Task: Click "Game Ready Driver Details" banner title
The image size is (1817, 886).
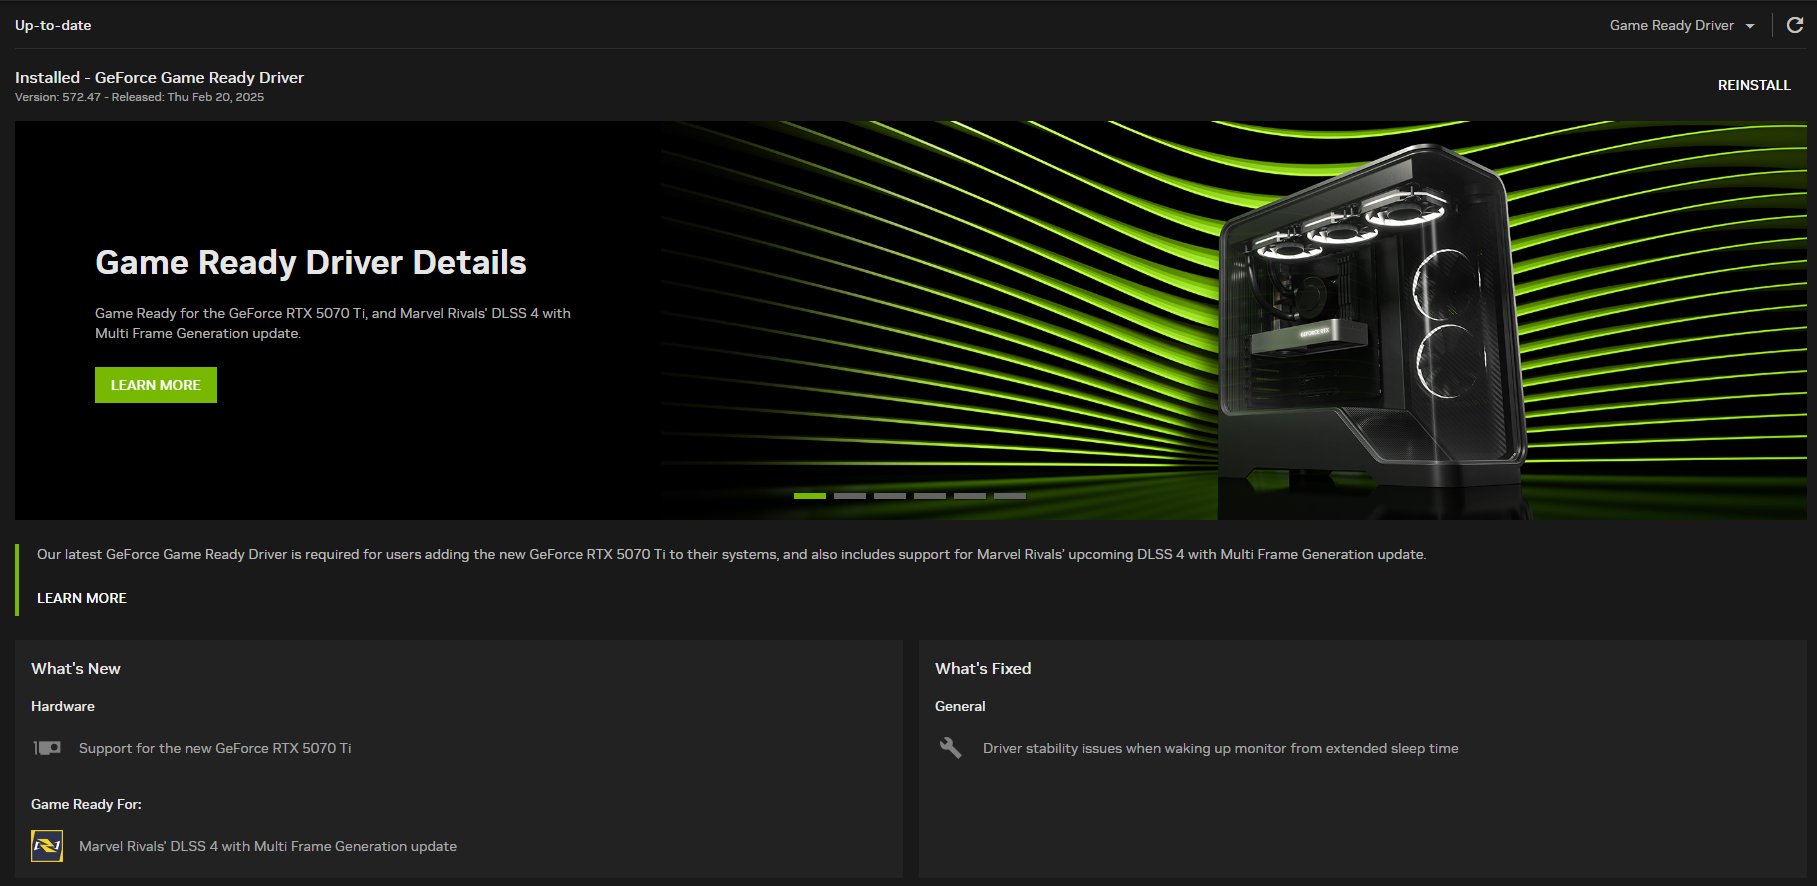Action: coord(311,262)
